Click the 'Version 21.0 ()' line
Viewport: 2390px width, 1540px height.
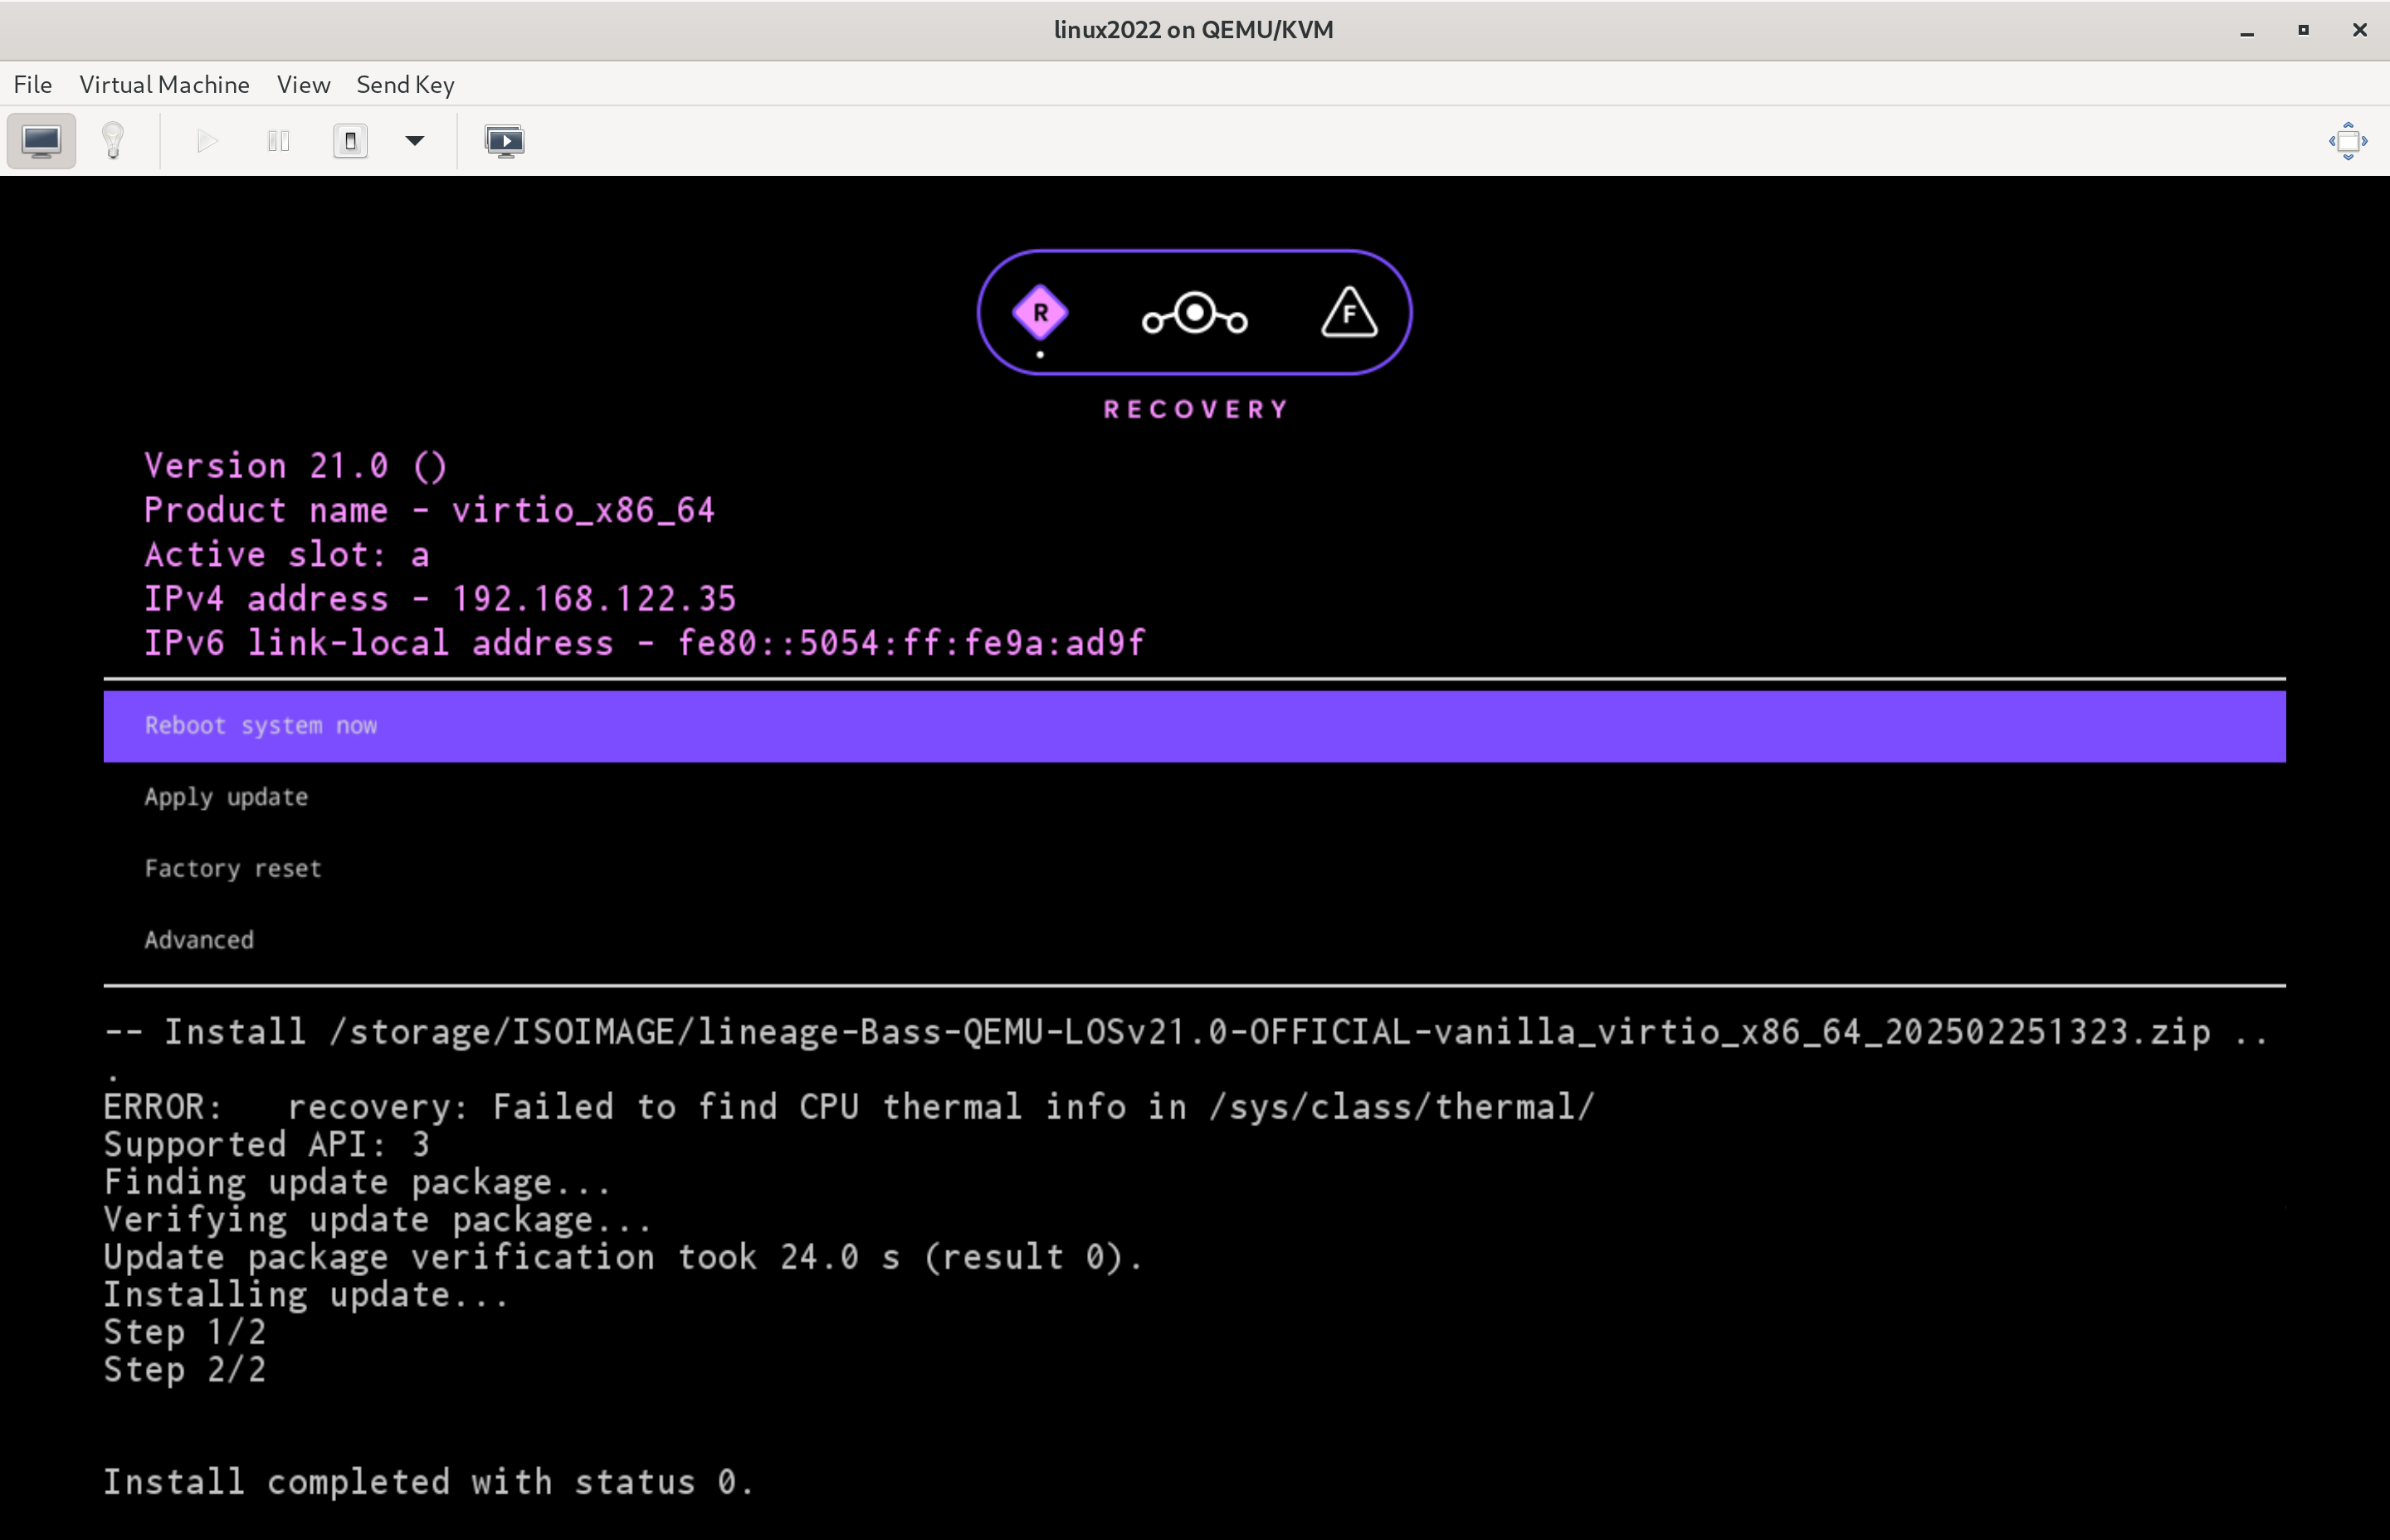click(296, 466)
